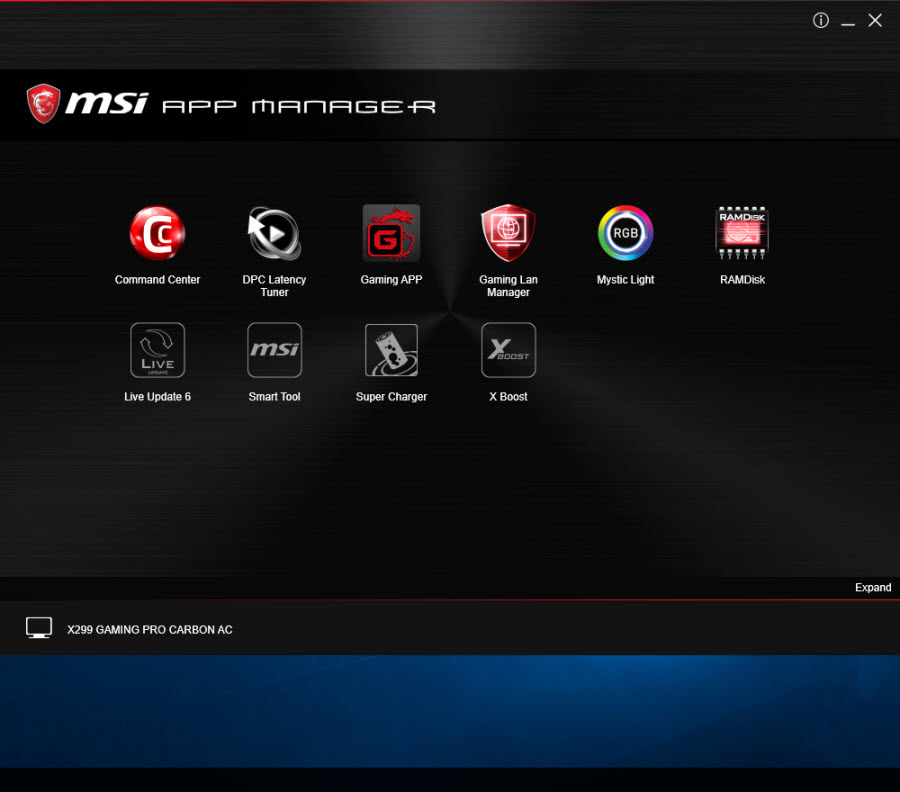Viewport: 900px width, 792px height.
Task: Click the "Live Update 6" text label
Action: point(157,397)
